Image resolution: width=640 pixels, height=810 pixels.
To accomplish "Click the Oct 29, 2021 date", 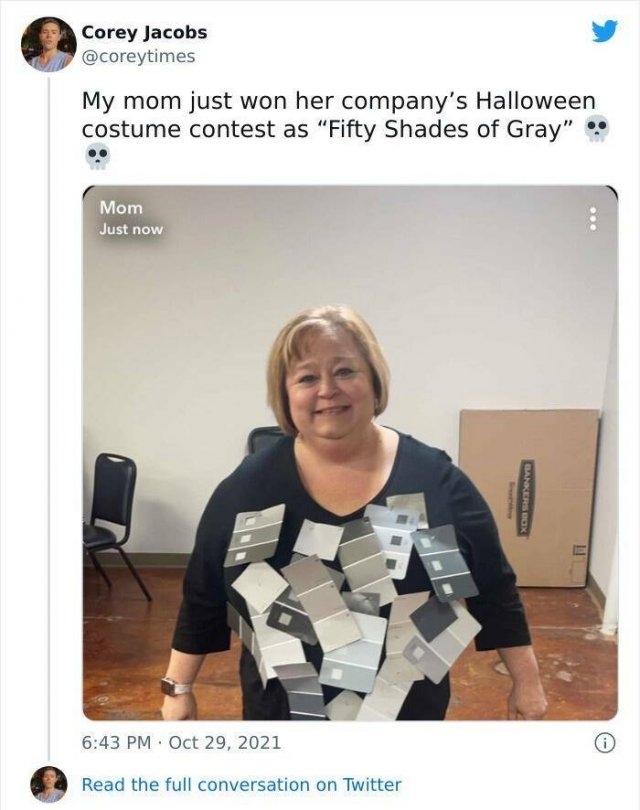I will pyautogui.click(x=225, y=743).
